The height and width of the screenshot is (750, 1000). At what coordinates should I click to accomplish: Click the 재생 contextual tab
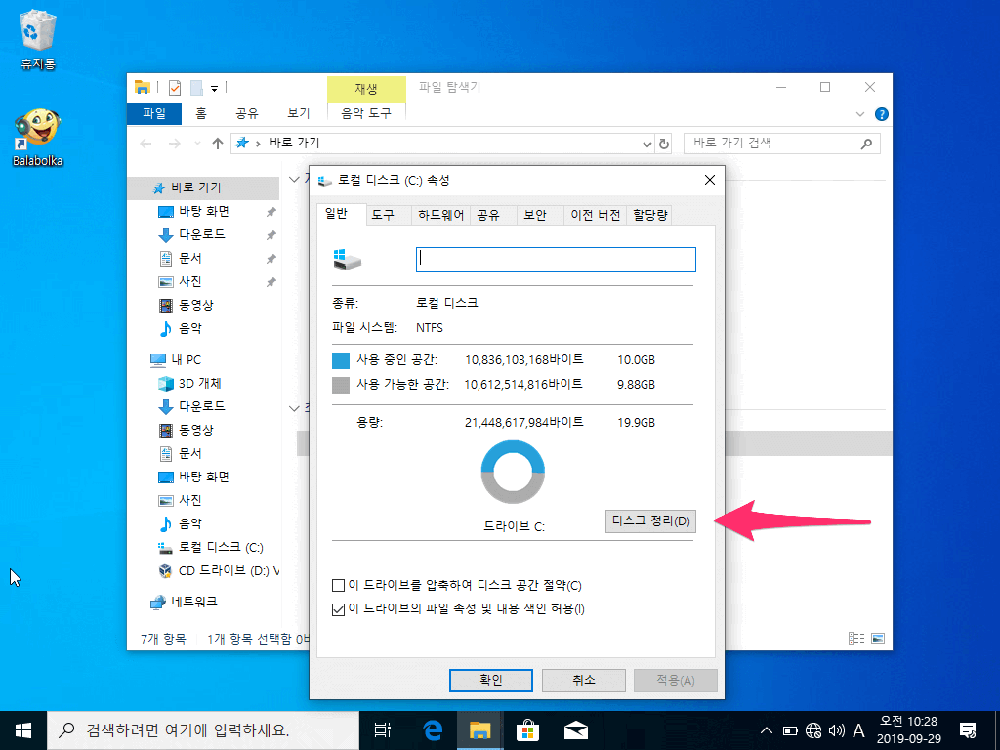click(366, 89)
